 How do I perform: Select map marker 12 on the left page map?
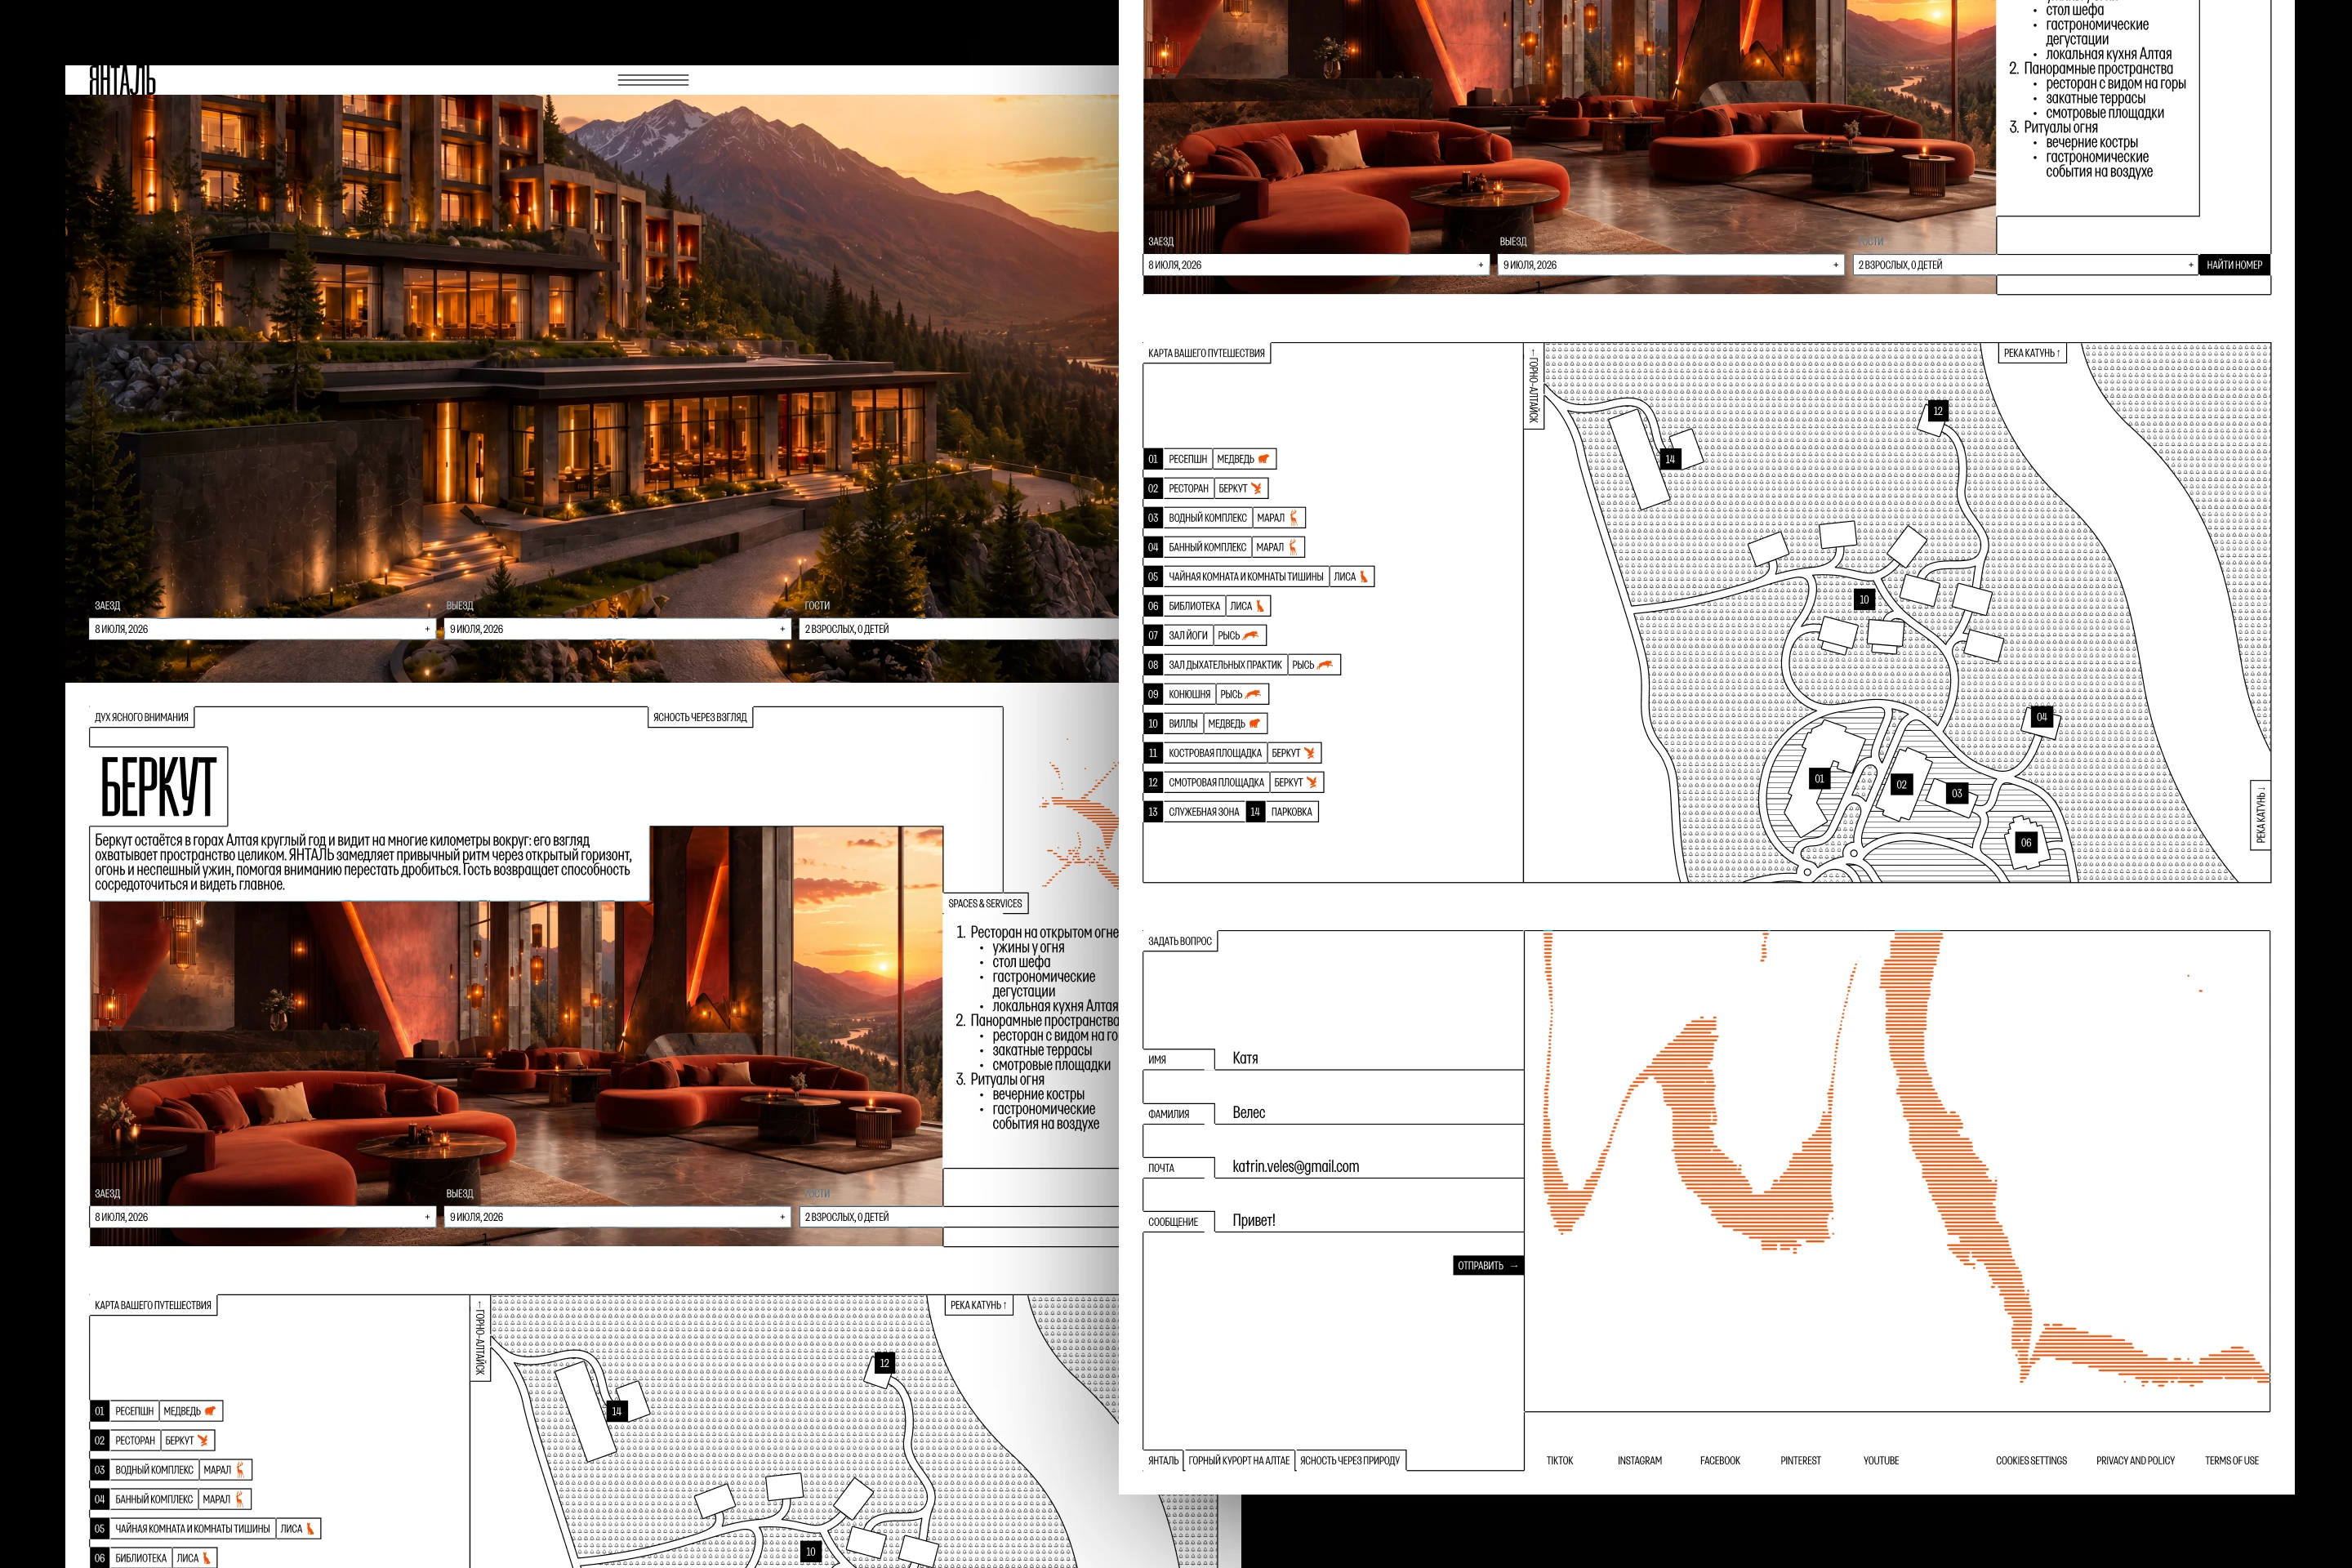(884, 1363)
